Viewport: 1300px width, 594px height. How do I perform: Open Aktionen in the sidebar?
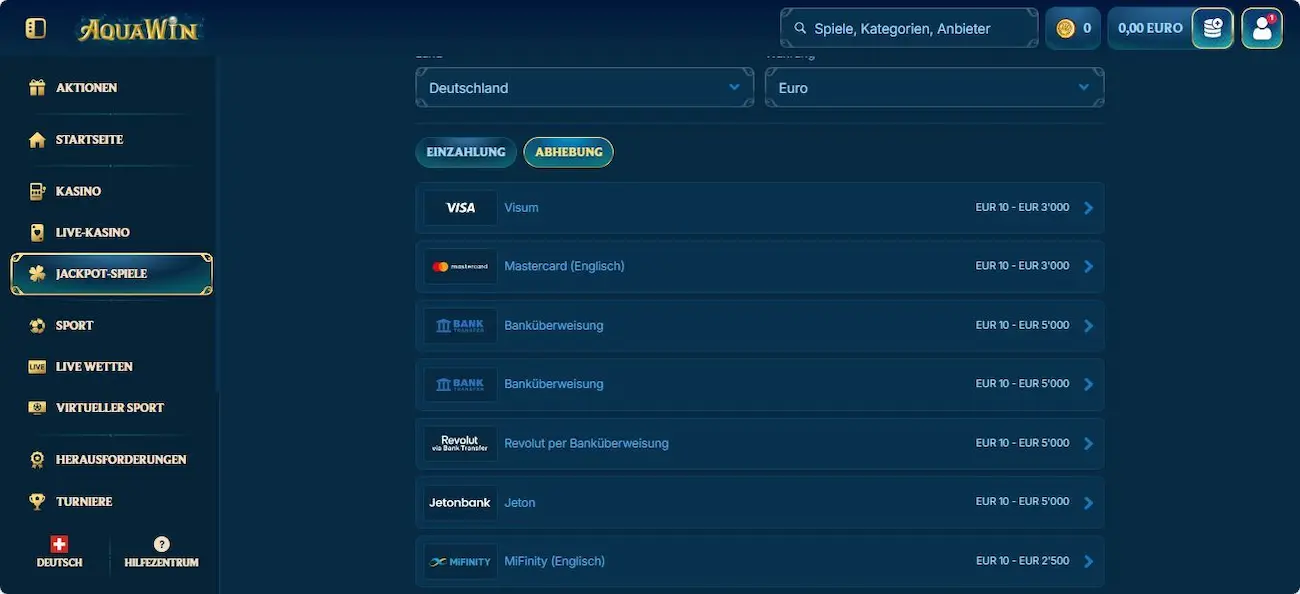[x=87, y=88]
